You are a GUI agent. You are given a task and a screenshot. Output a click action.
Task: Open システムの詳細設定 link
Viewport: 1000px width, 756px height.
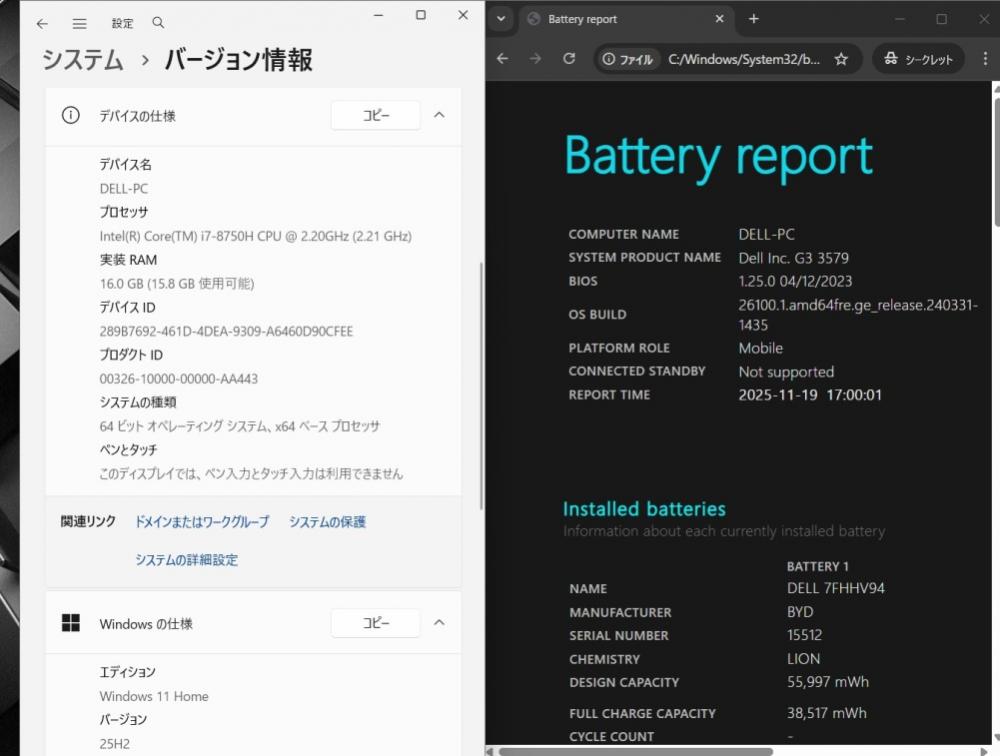pos(186,560)
